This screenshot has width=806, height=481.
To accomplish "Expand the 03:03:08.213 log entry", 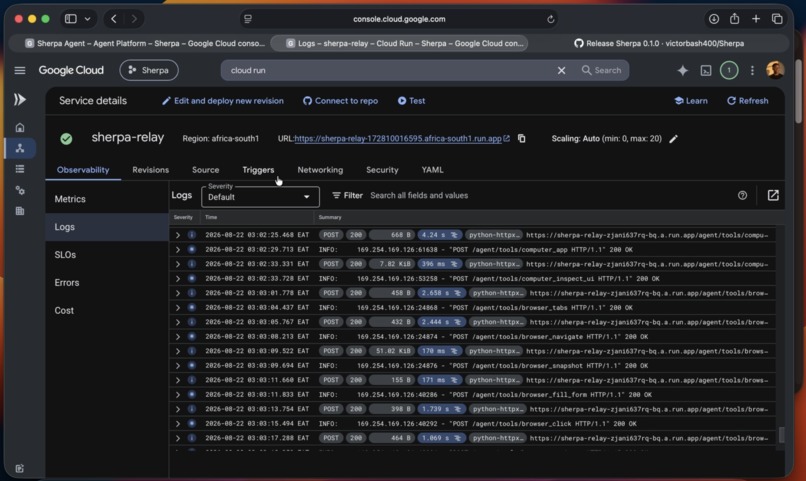I will point(178,337).
